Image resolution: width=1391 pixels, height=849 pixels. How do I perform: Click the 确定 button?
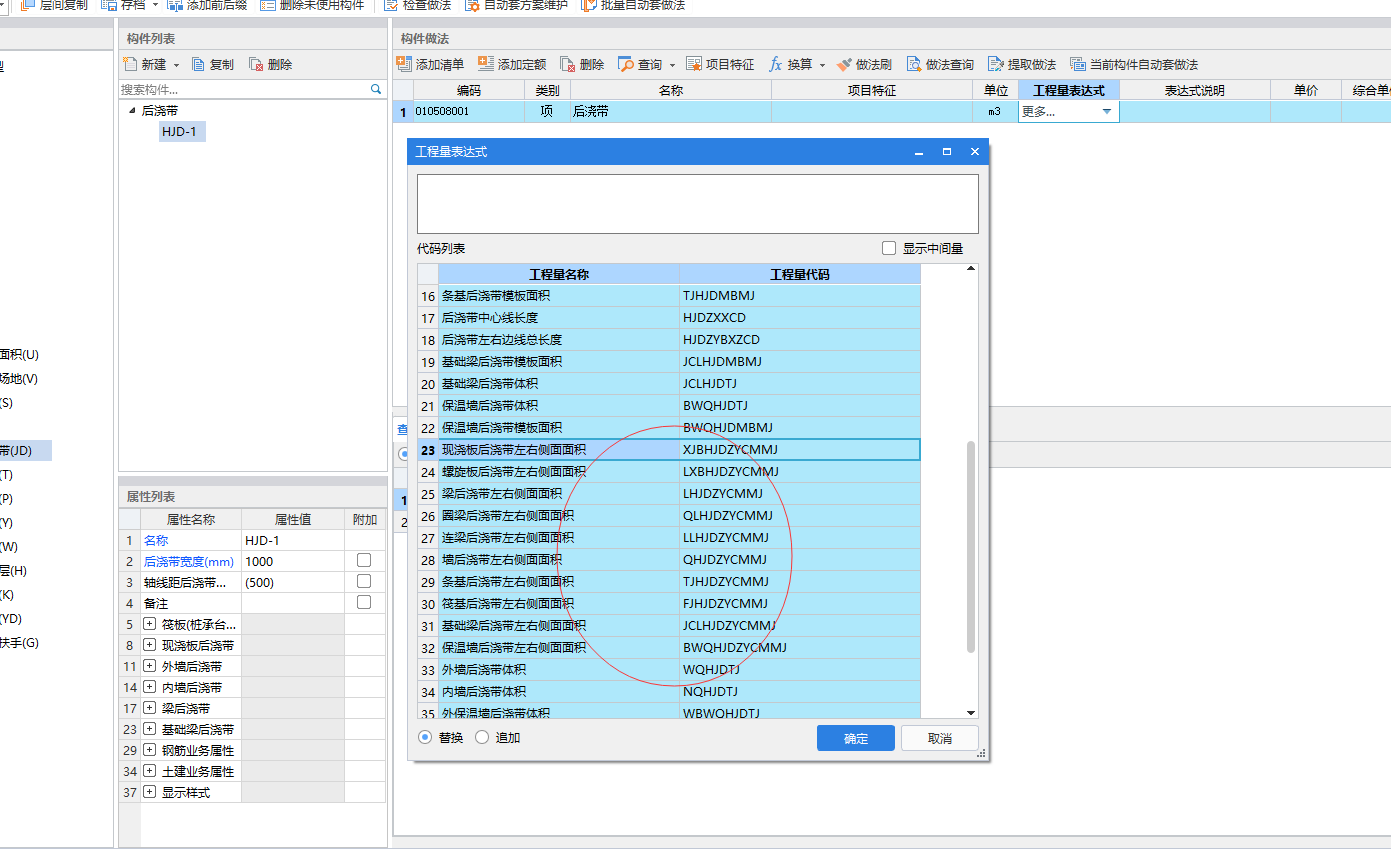[x=856, y=738]
